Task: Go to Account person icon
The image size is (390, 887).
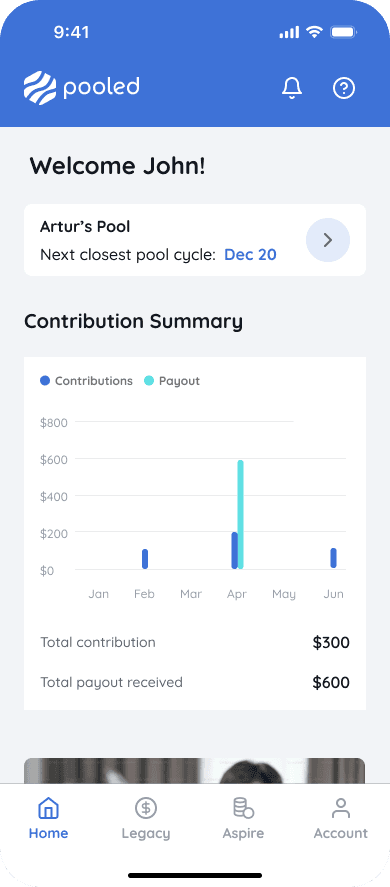Action: pos(341,808)
